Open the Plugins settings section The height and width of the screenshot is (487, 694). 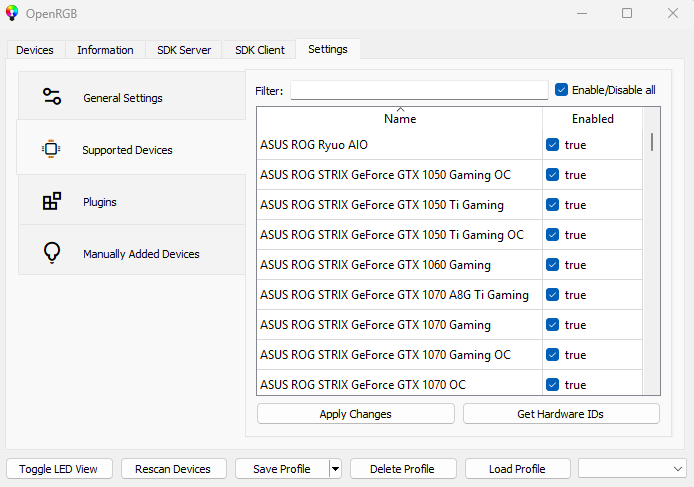(x=131, y=200)
